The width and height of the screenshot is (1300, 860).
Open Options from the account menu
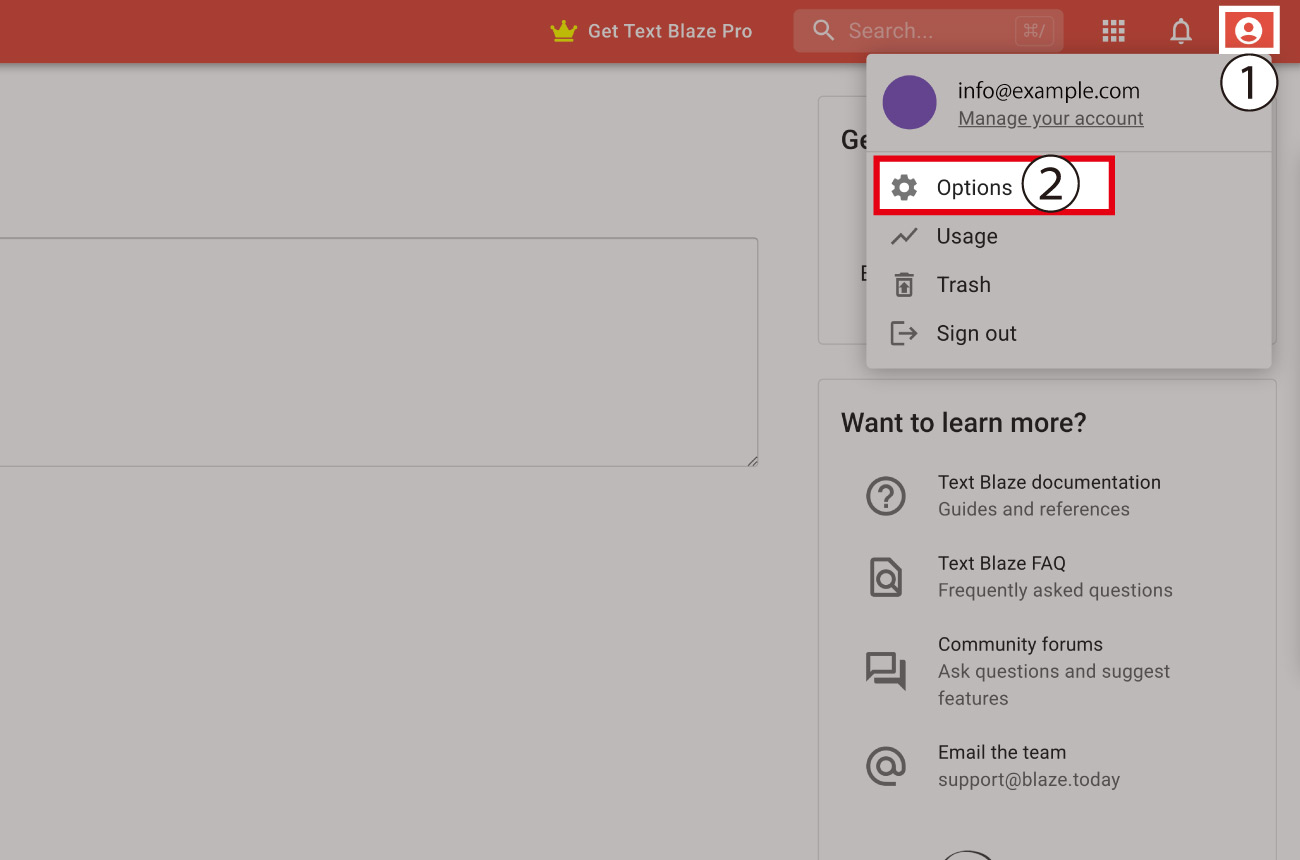tap(994, 186)
